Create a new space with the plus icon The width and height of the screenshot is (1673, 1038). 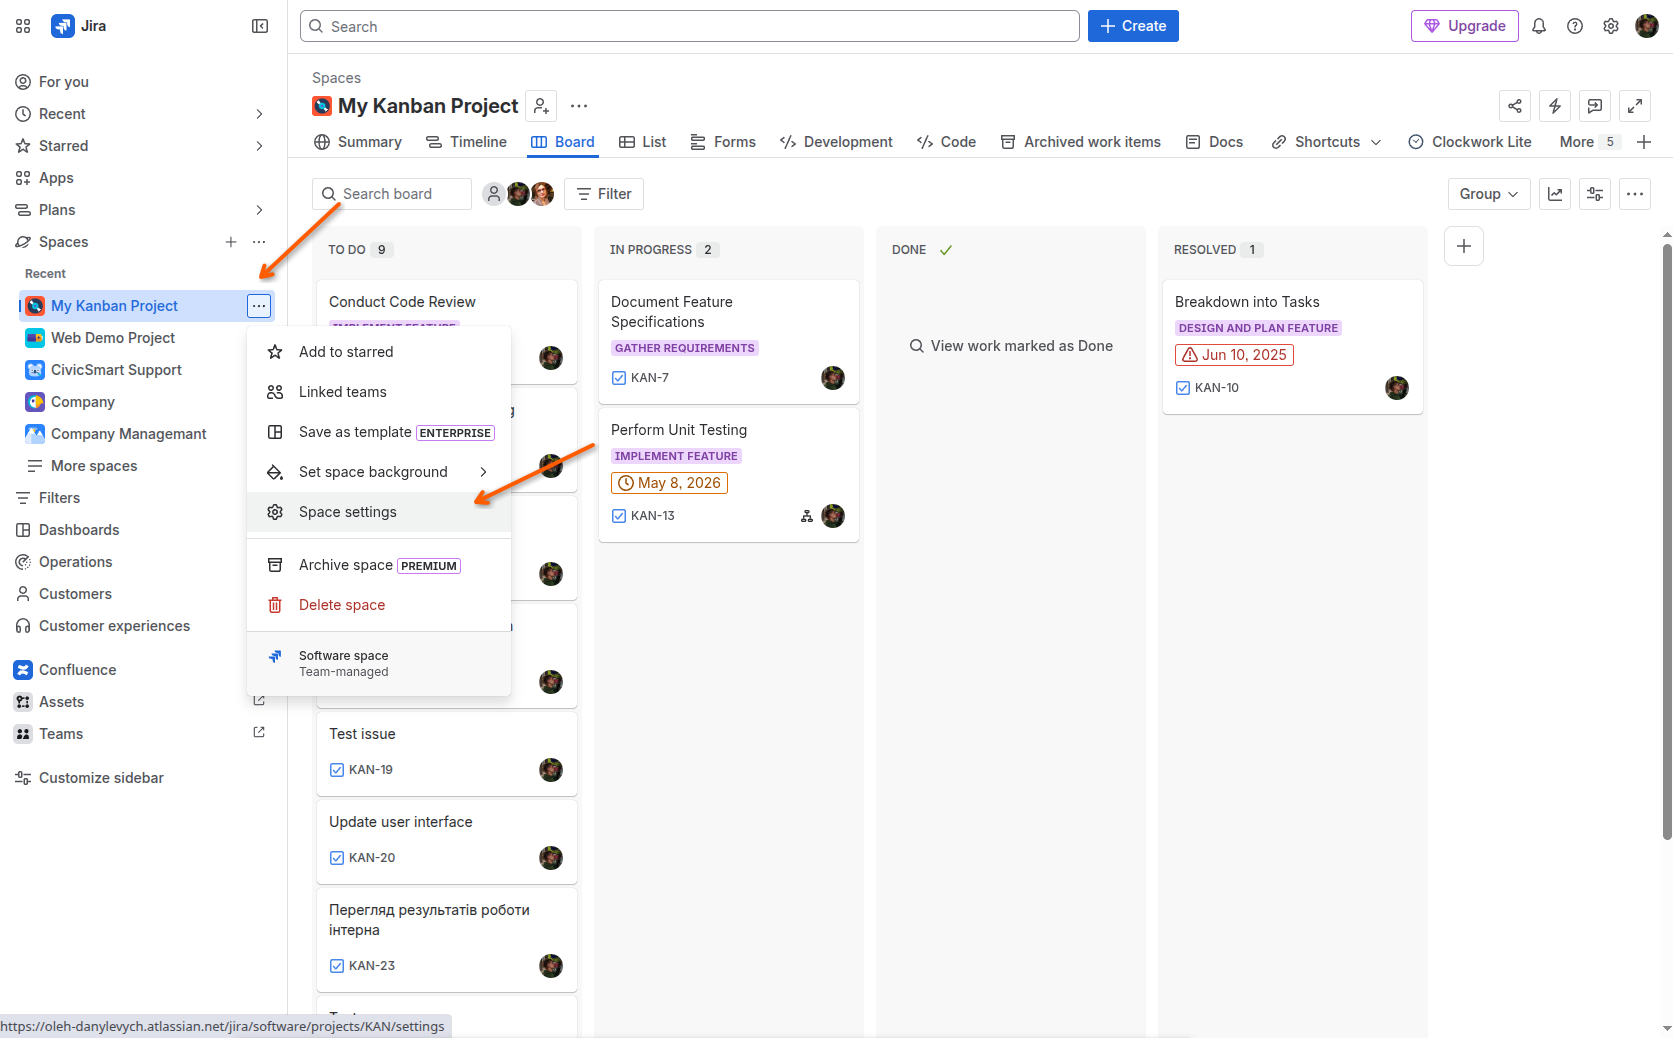click(x=231, y=242)
